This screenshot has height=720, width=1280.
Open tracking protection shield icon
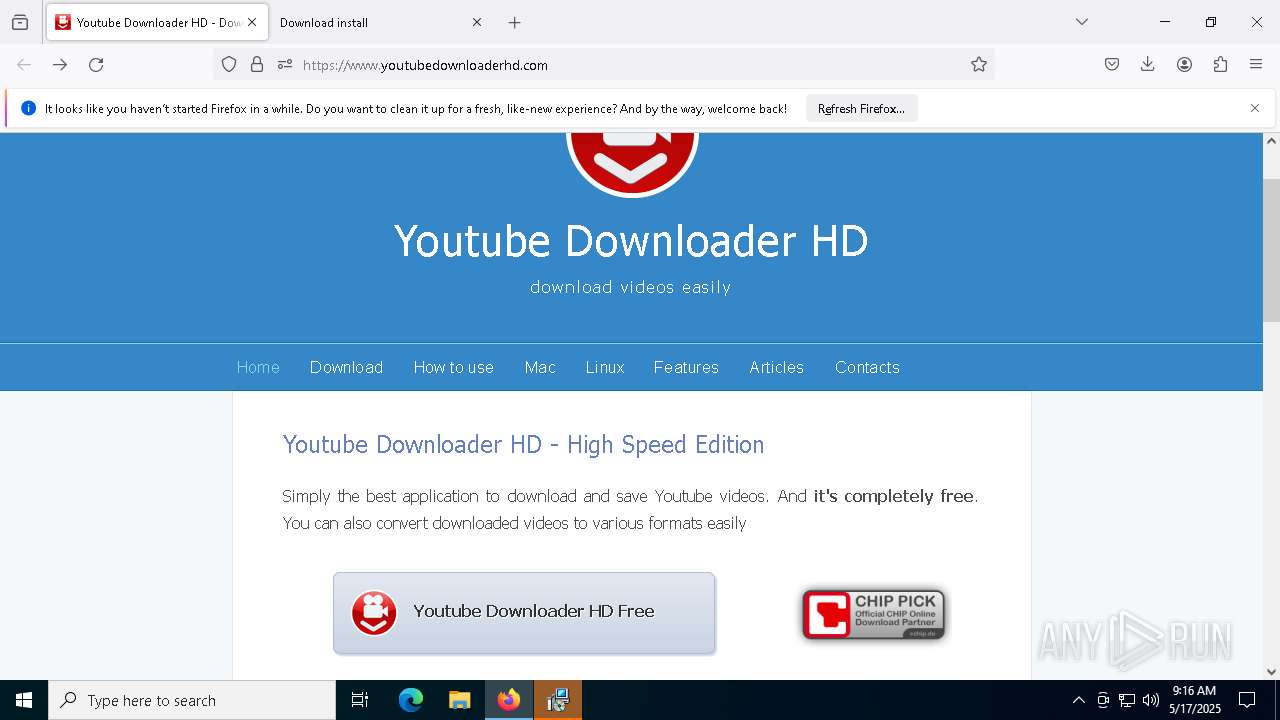pyautogui.click(x=229, y=65)
